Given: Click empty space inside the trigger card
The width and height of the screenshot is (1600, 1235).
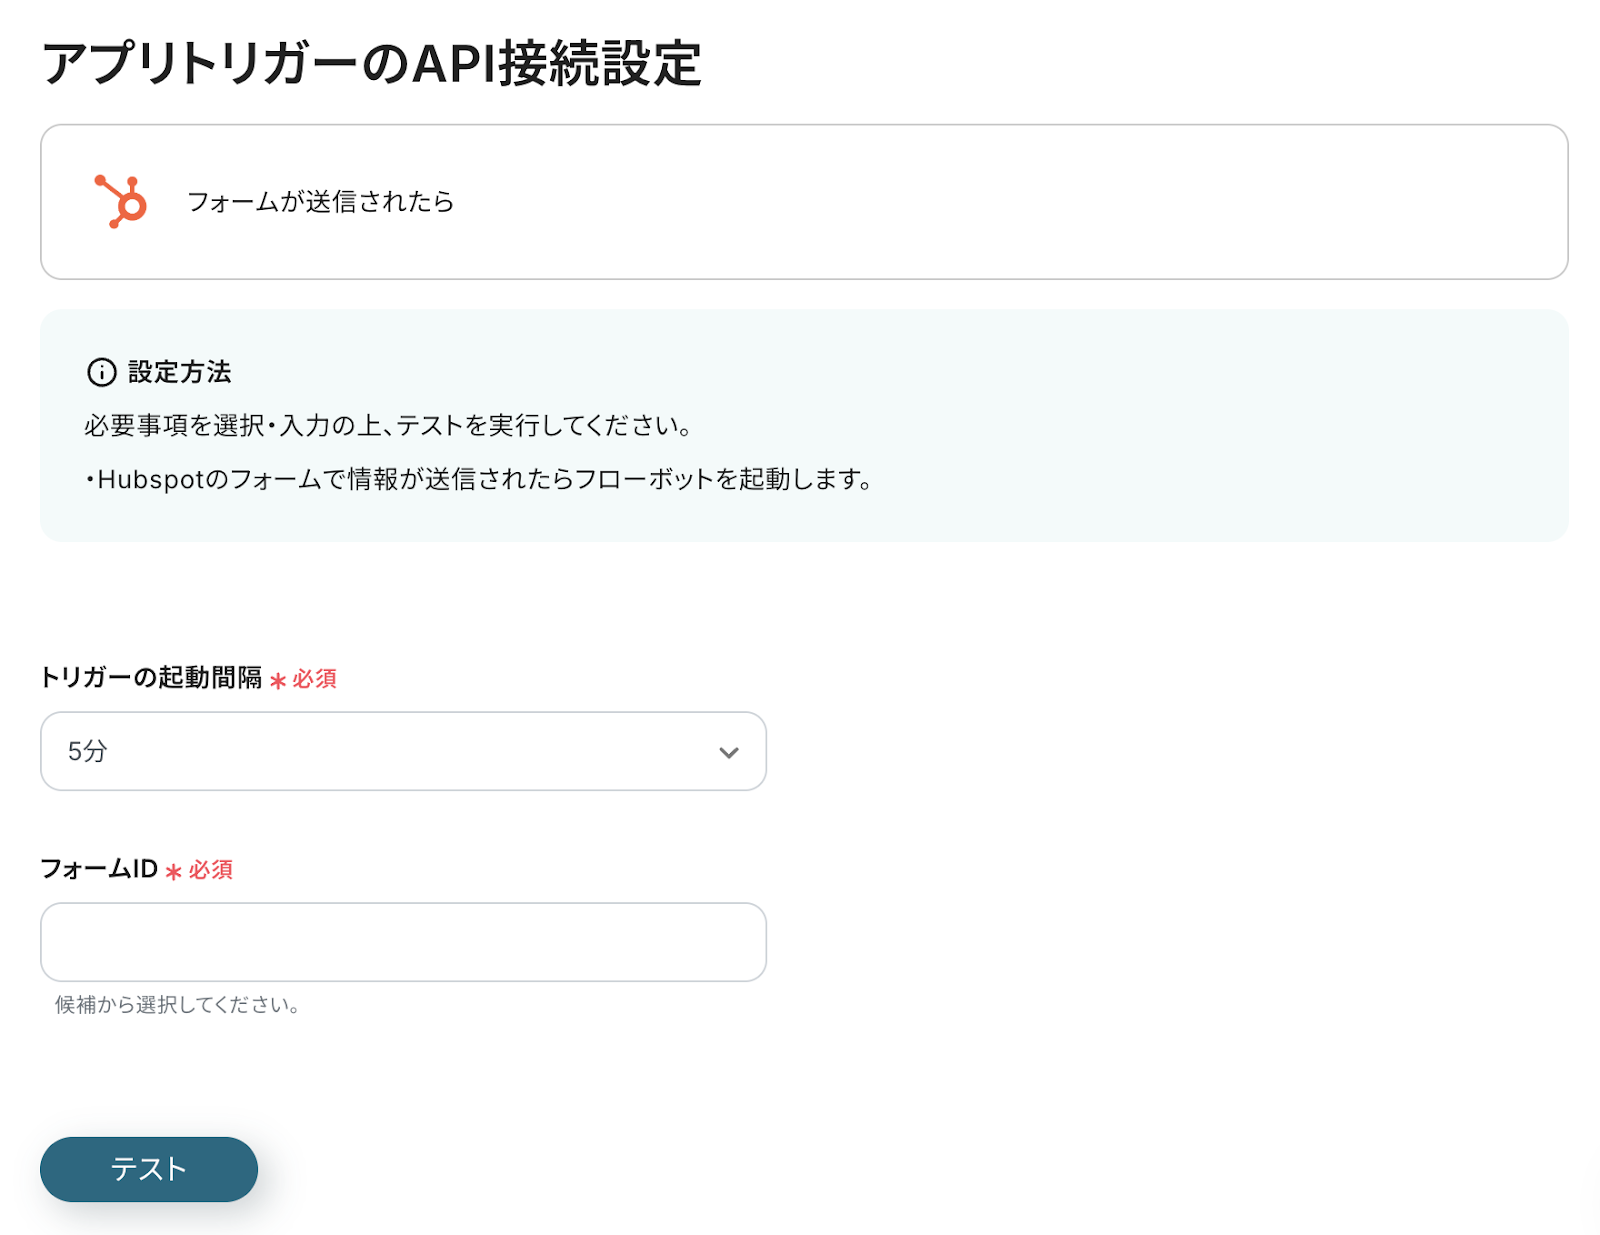Looking at the screenshot, I should pyautogui.click(x=1000, y=202).
